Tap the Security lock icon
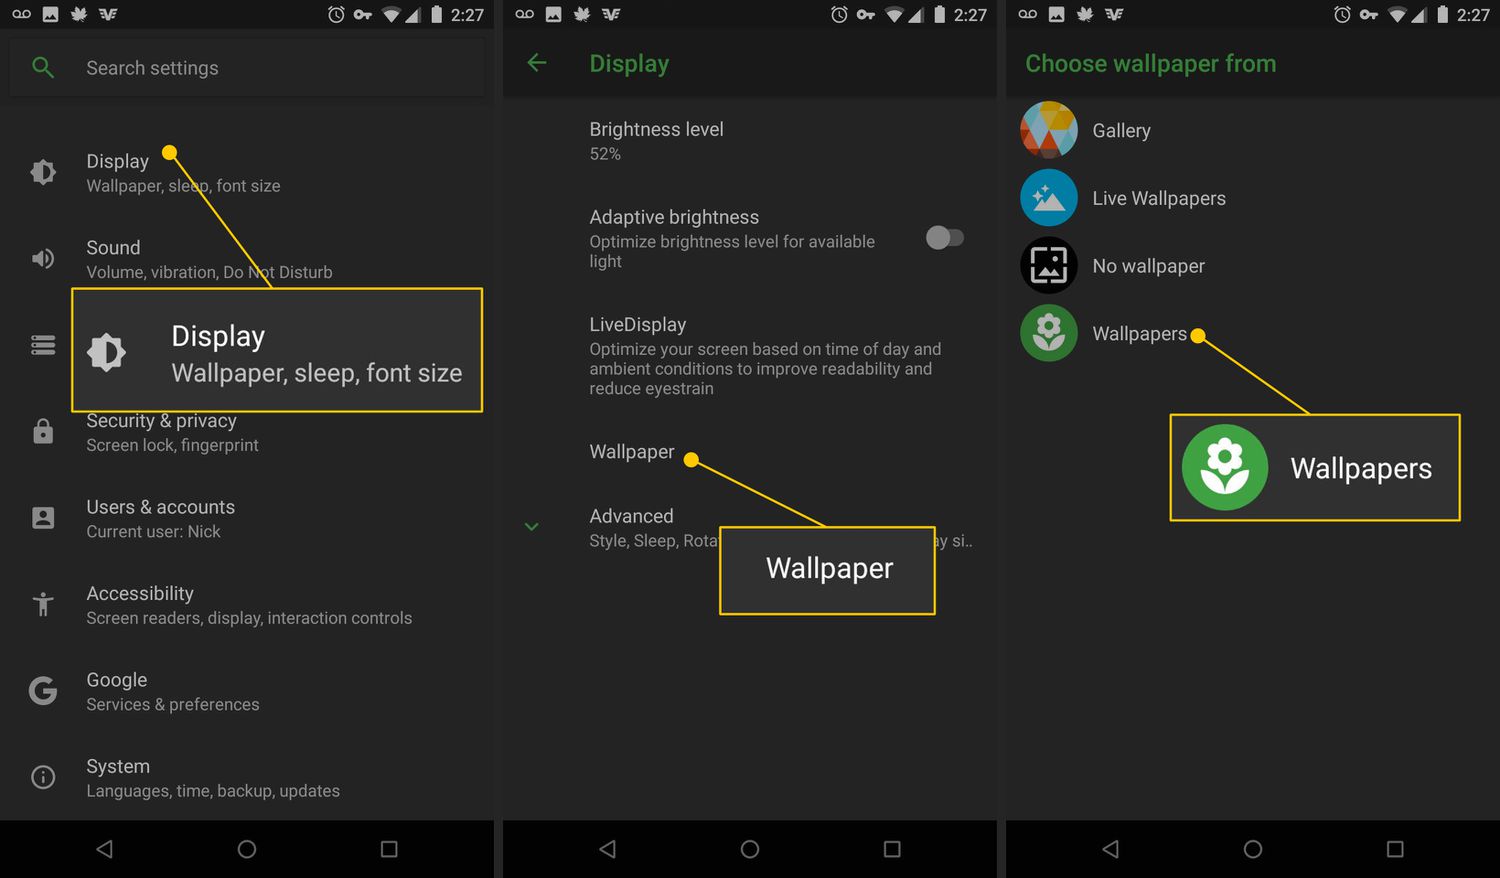The height and width of the screenshot is (878, 1500). click(43, 432)
